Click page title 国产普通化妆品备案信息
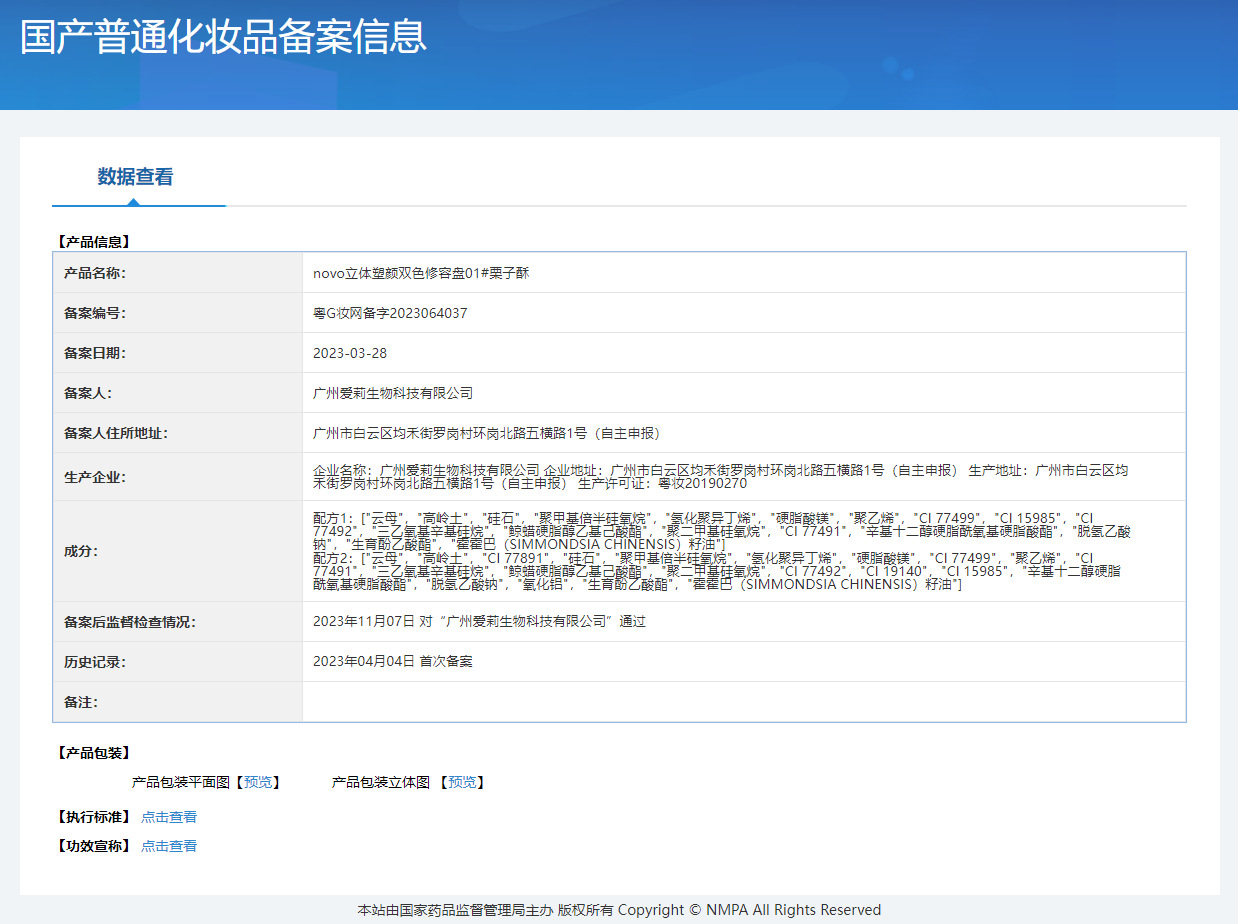 [224, 36]
